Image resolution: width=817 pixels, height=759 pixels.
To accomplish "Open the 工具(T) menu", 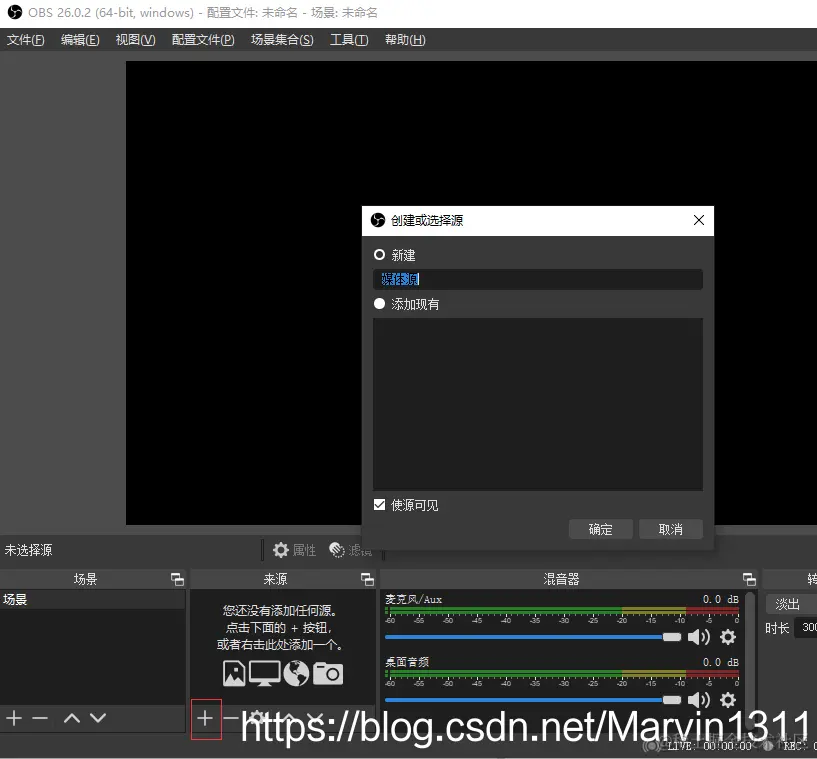I will (x=349, y=40).
